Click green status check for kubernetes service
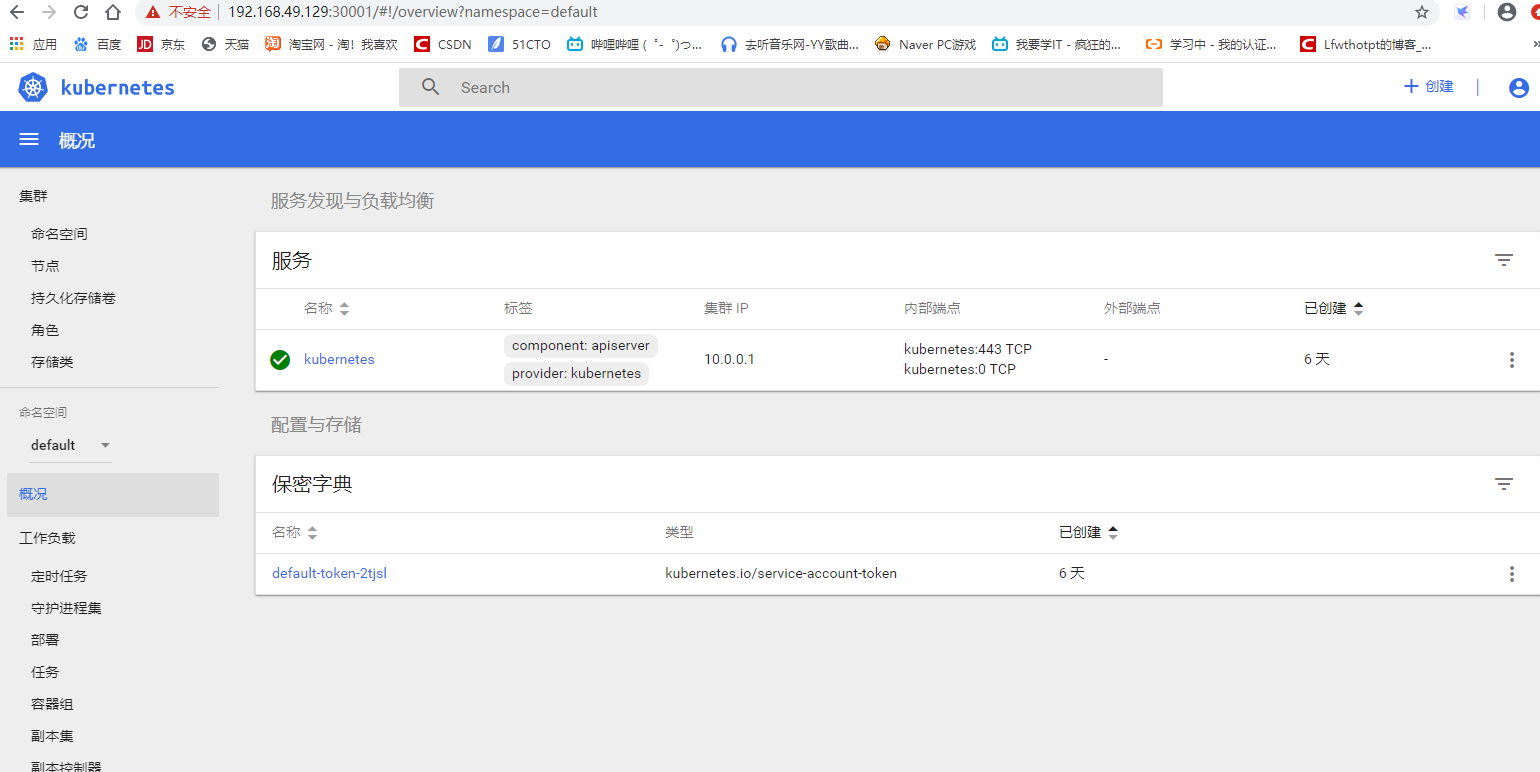The image size is (1540, 772). [280, 360]
